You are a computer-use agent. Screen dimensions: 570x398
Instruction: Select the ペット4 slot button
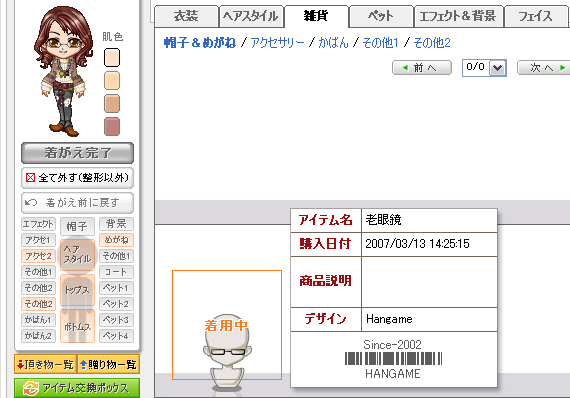pyautogui.click(x=116, y=336)
